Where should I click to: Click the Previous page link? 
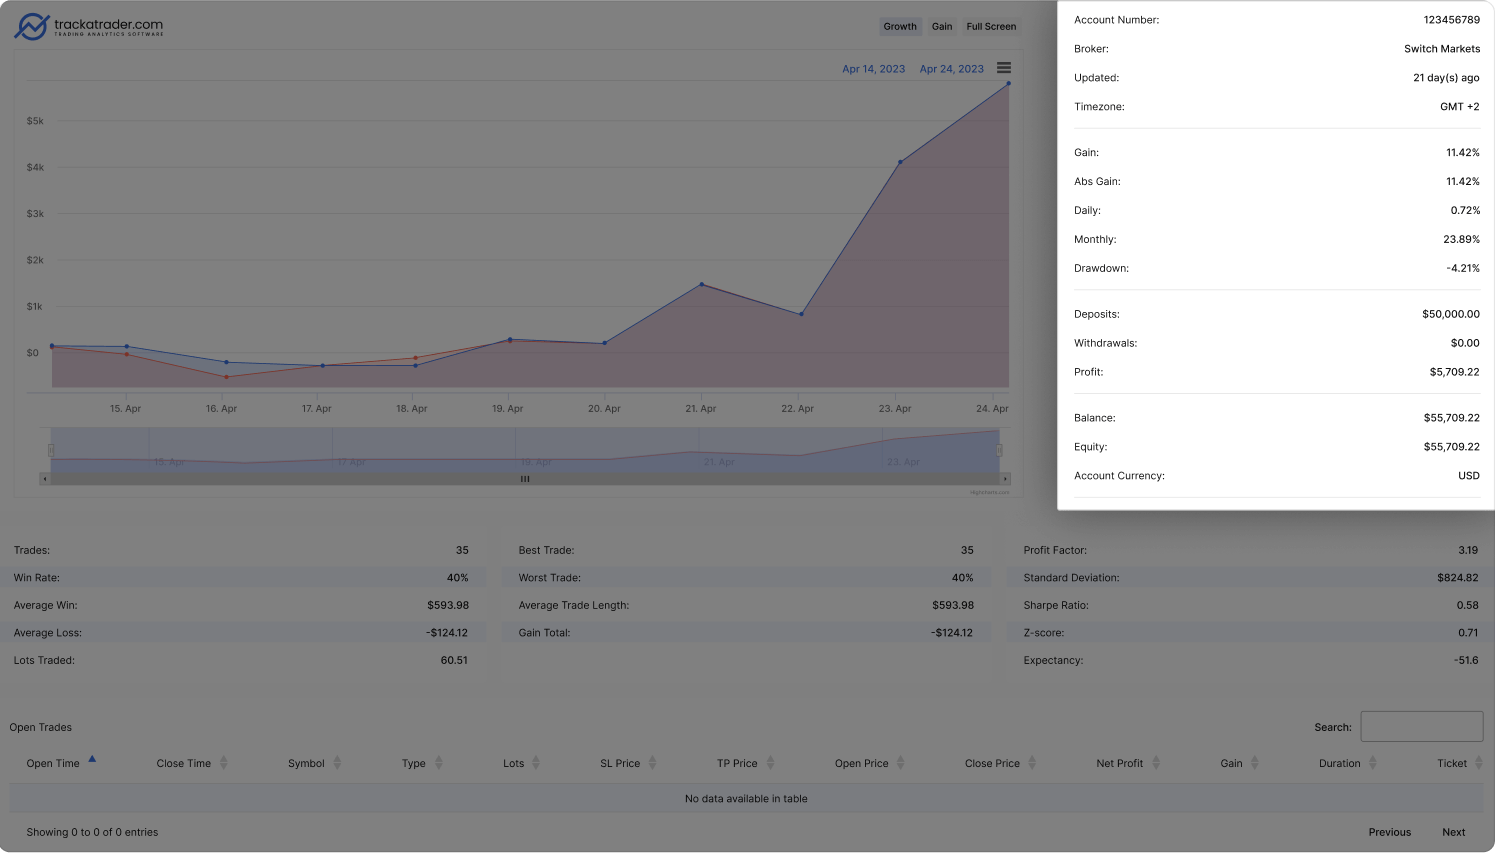pos(1389,832)
